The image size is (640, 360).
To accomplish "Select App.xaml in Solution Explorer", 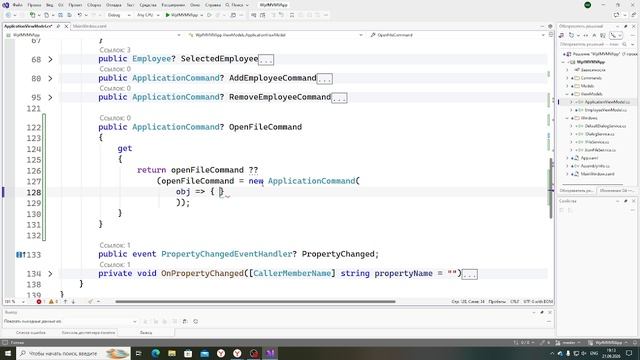I will [589, 158].
